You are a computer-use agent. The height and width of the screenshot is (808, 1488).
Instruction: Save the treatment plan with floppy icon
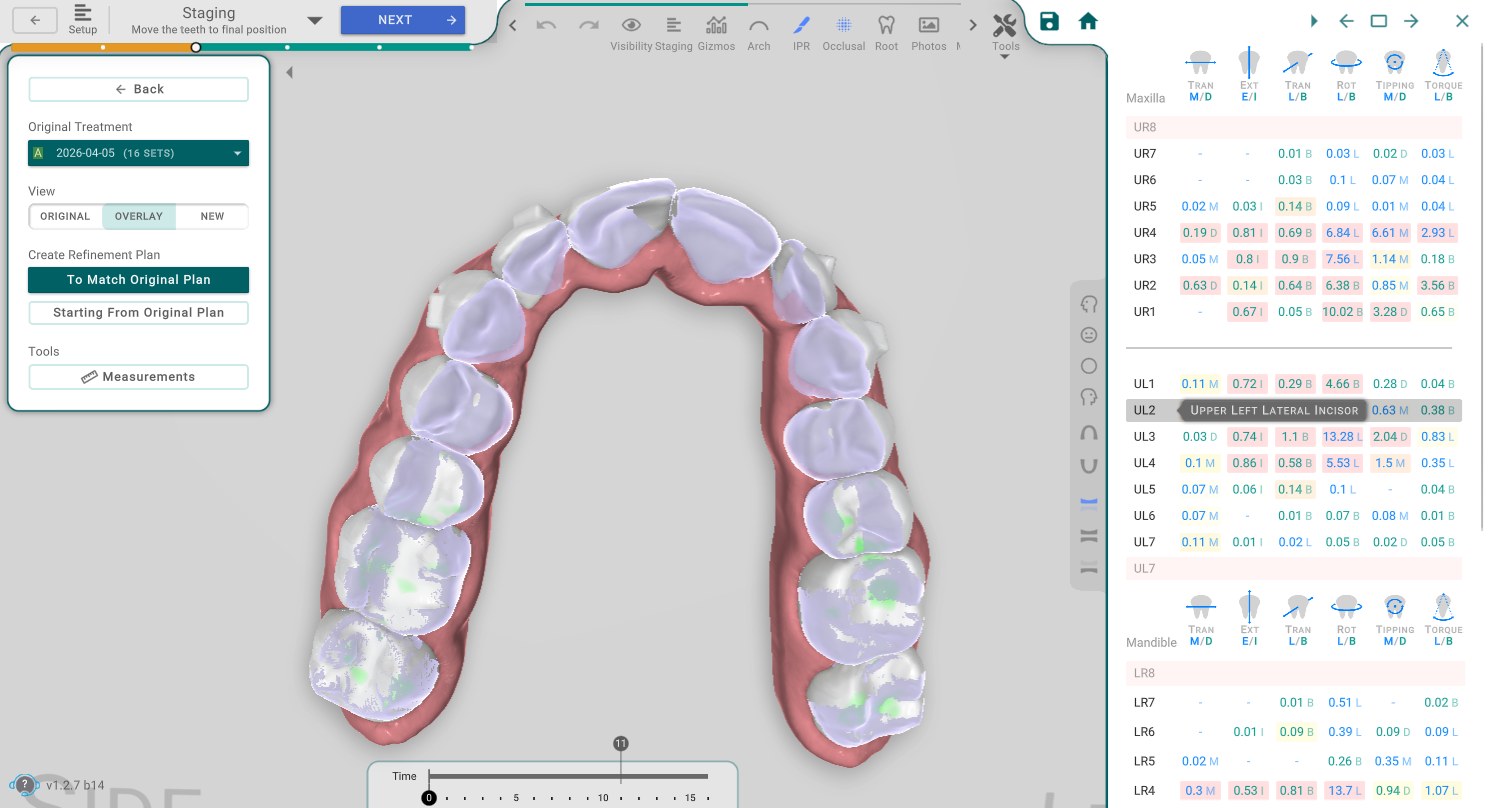click(x=1049, y=21)
